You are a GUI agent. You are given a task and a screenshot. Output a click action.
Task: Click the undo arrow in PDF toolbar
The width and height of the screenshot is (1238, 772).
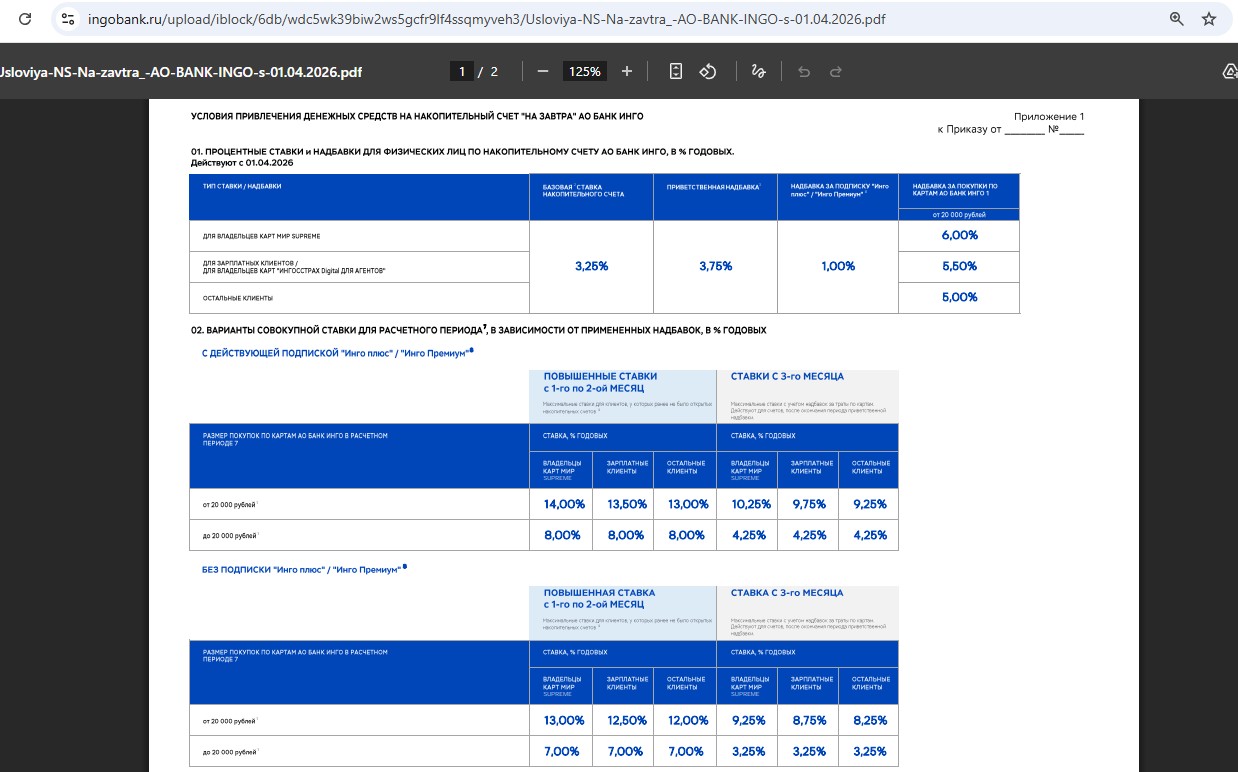(x=804, y=71)
